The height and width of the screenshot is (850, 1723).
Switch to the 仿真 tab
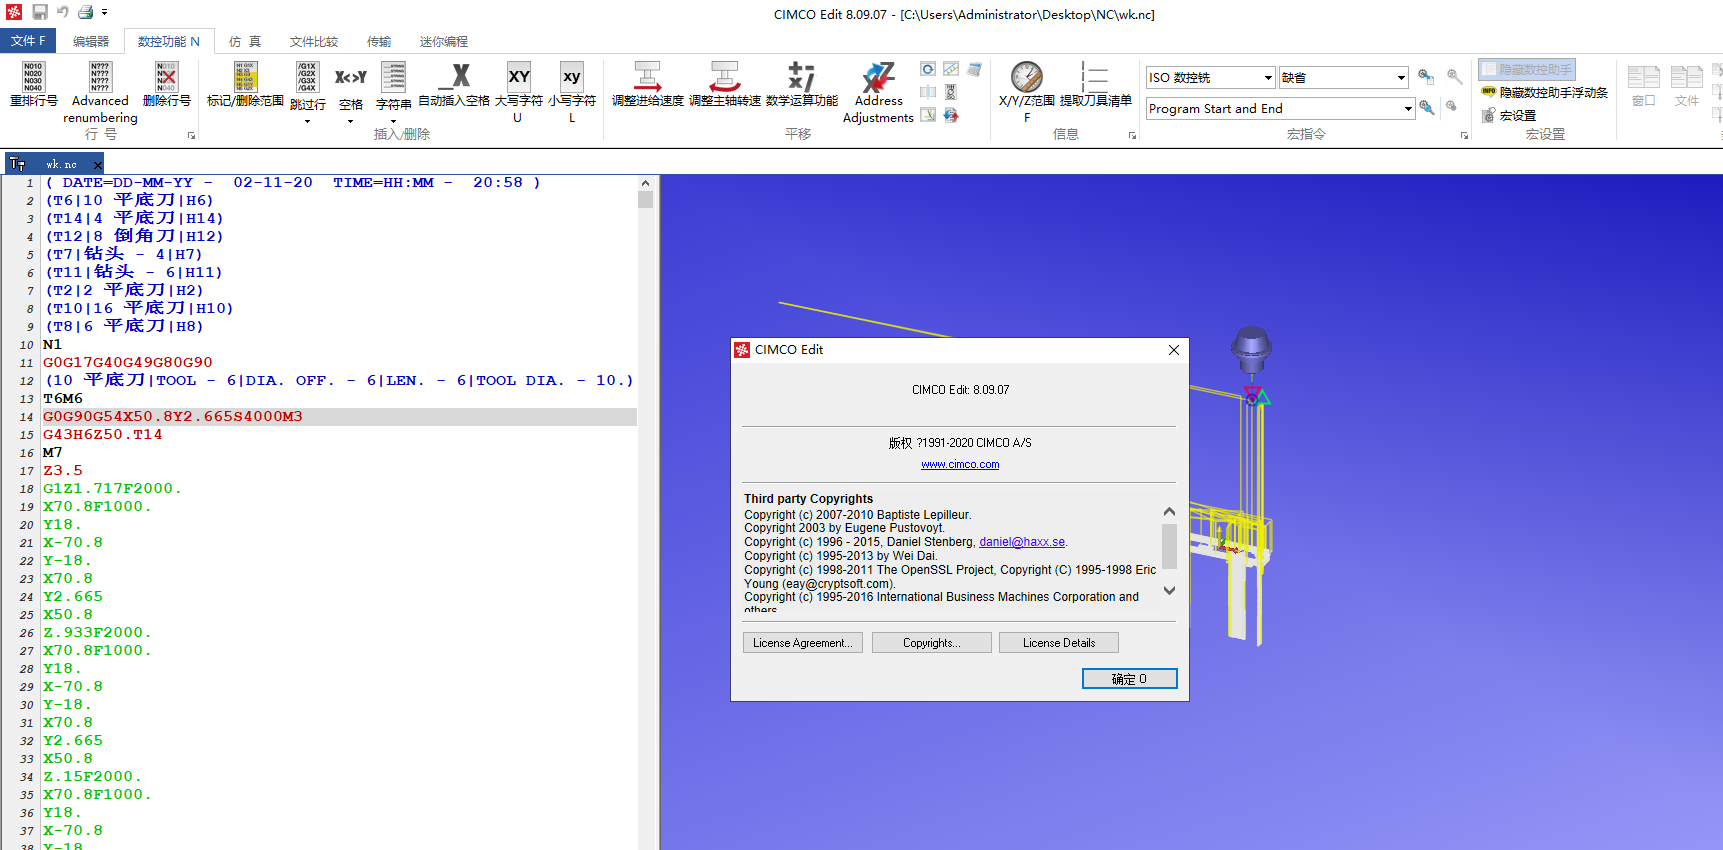245,41
